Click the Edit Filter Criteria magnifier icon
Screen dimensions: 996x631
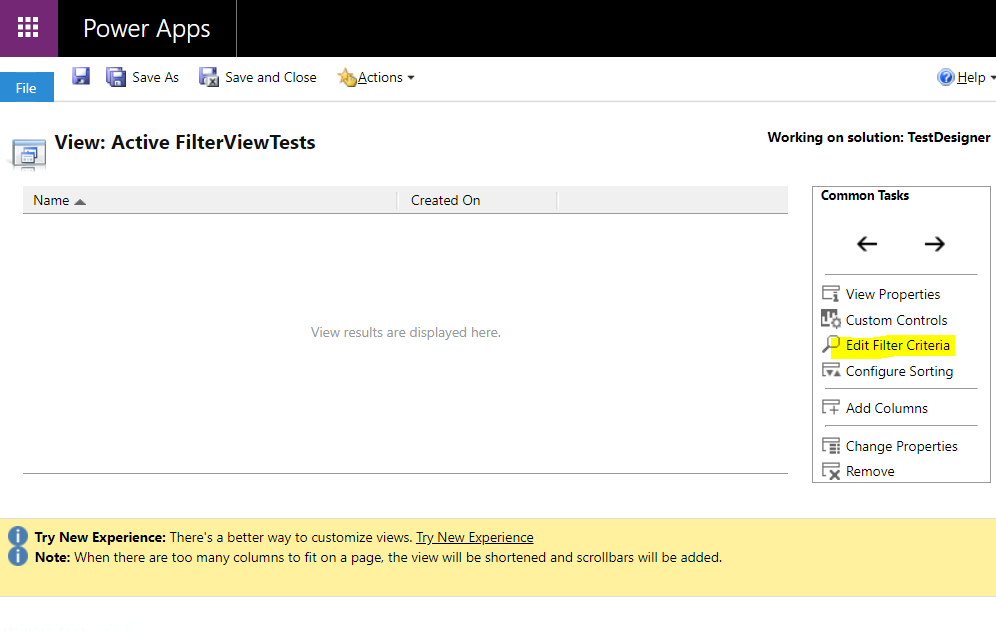(x=831, y=344)
